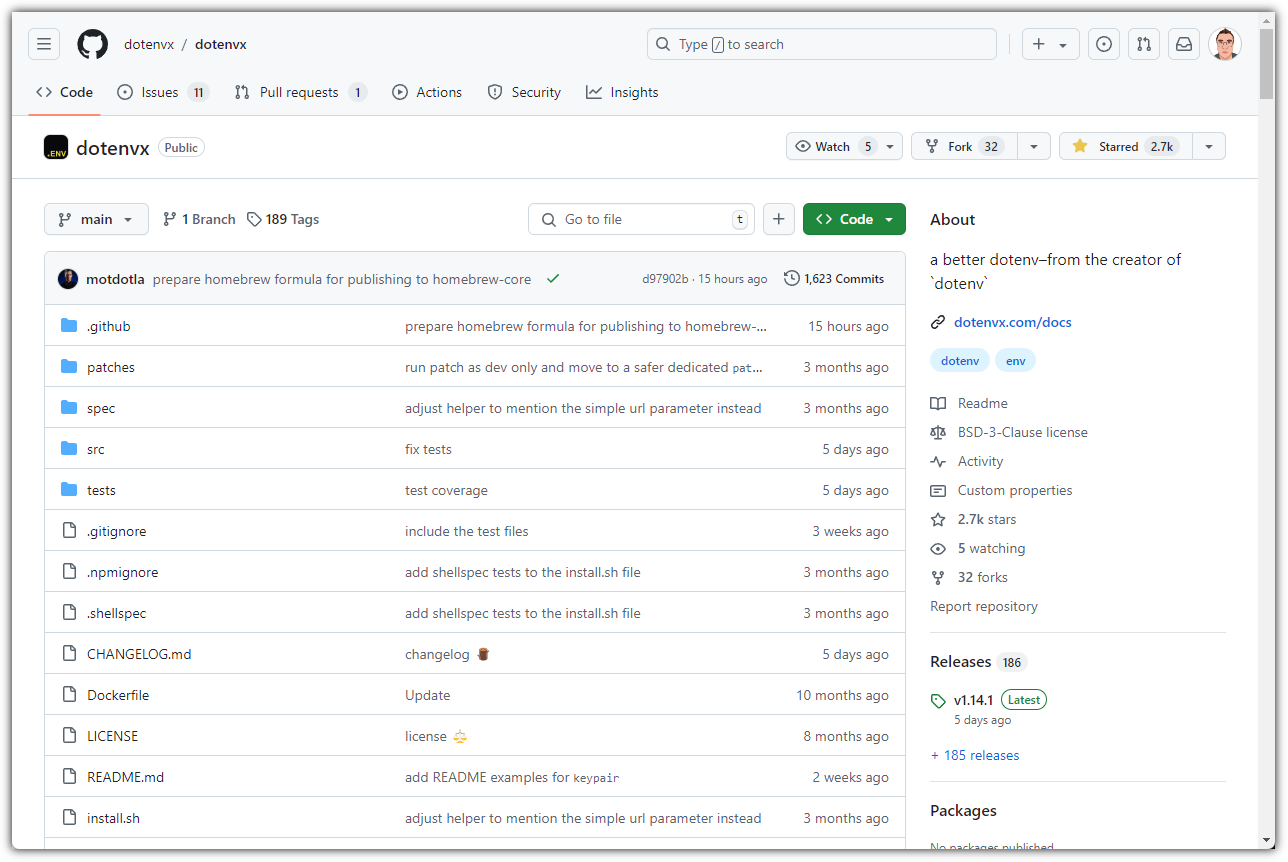Open the pull requests icon in the header
Viewport: 1288px width, 862px height.
coord(1144,44)
